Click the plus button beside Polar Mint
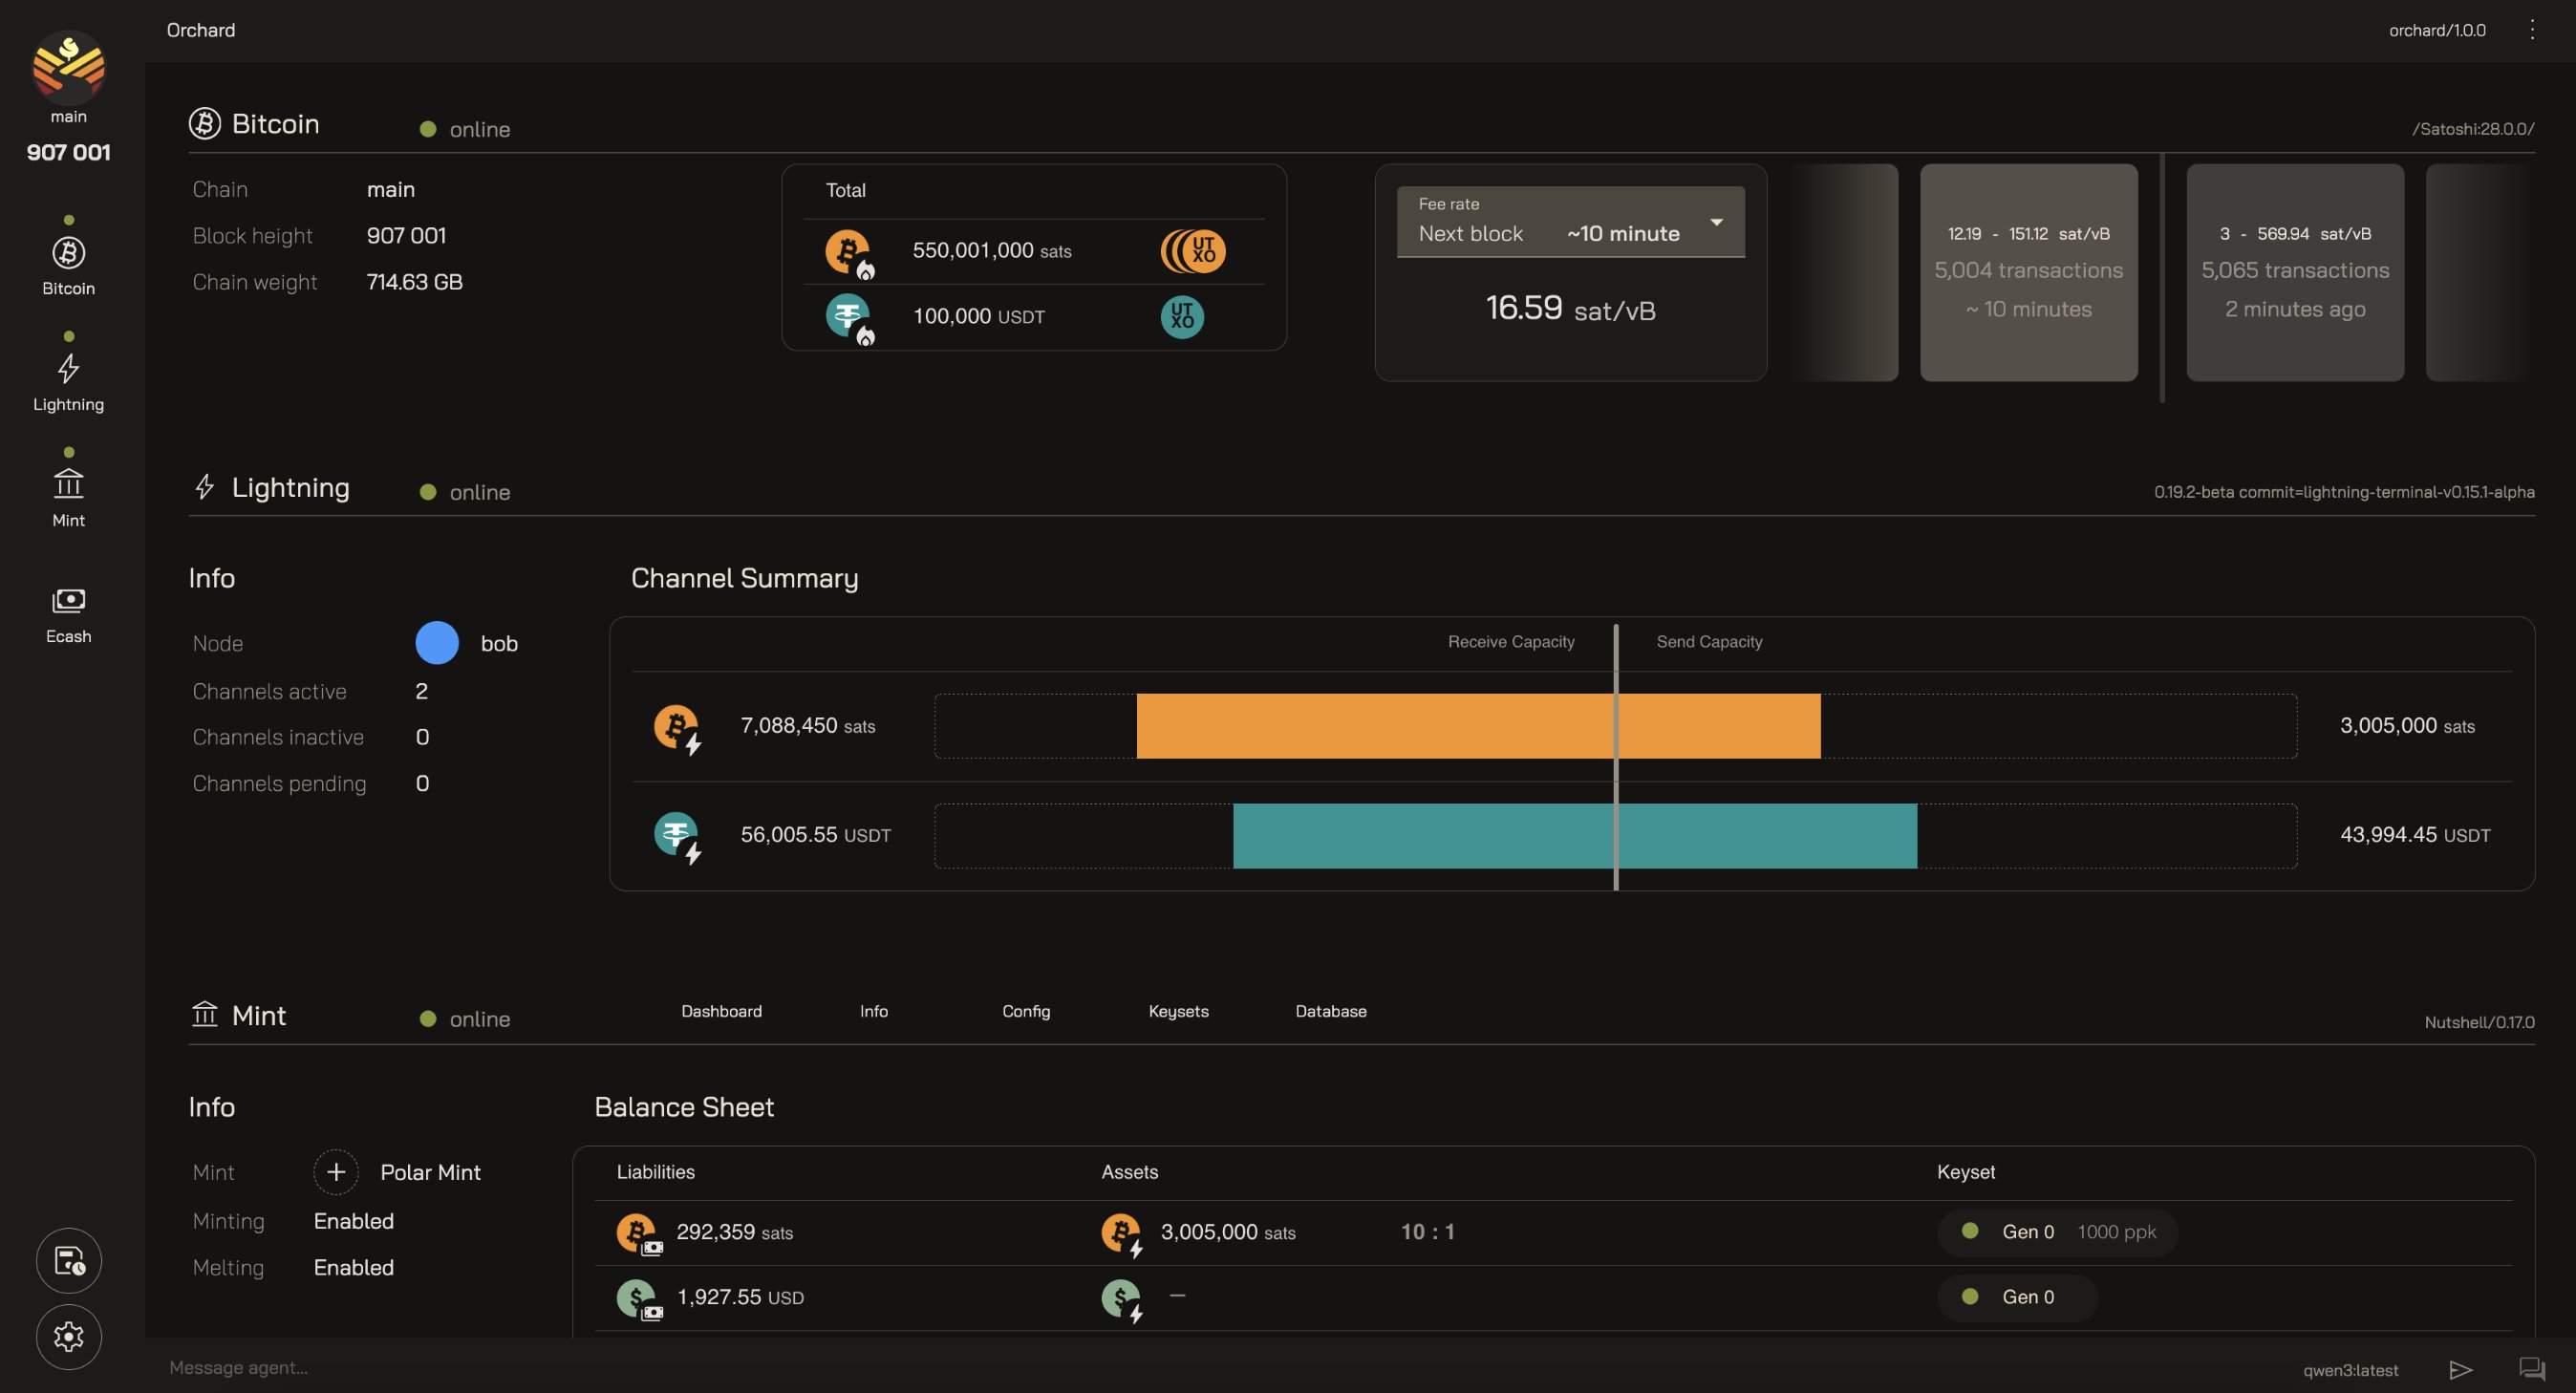The image size is (2576, 1393). (x=336, y=1172)
